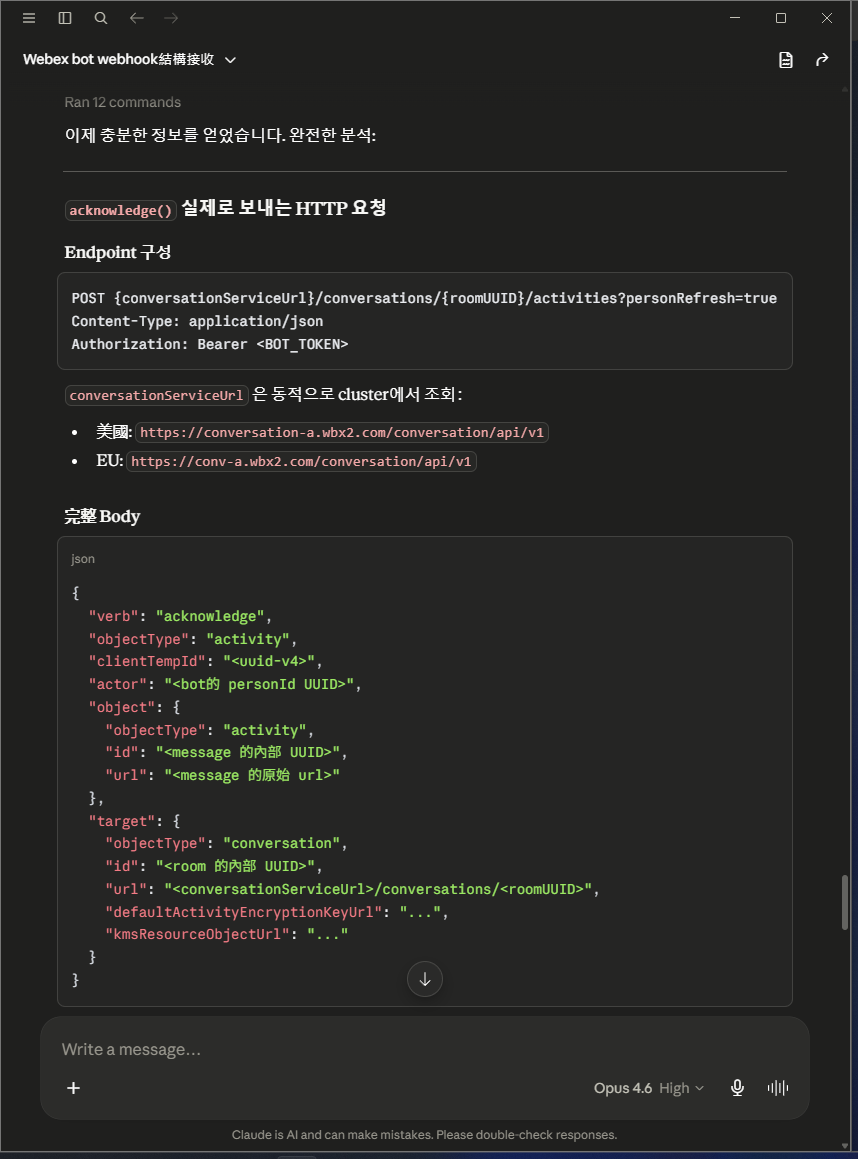Expand Ran 12 commands details

(123, 102)
